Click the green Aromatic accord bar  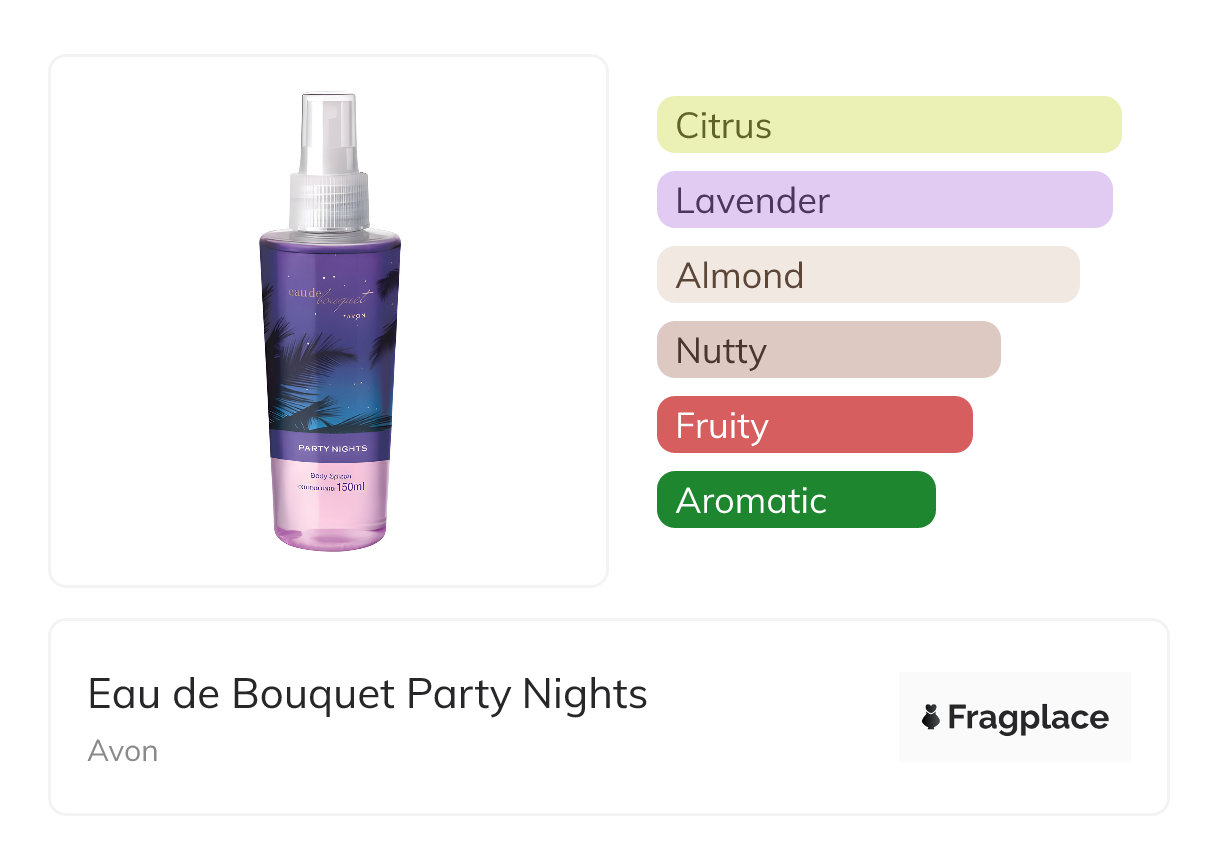click(795, 500)
